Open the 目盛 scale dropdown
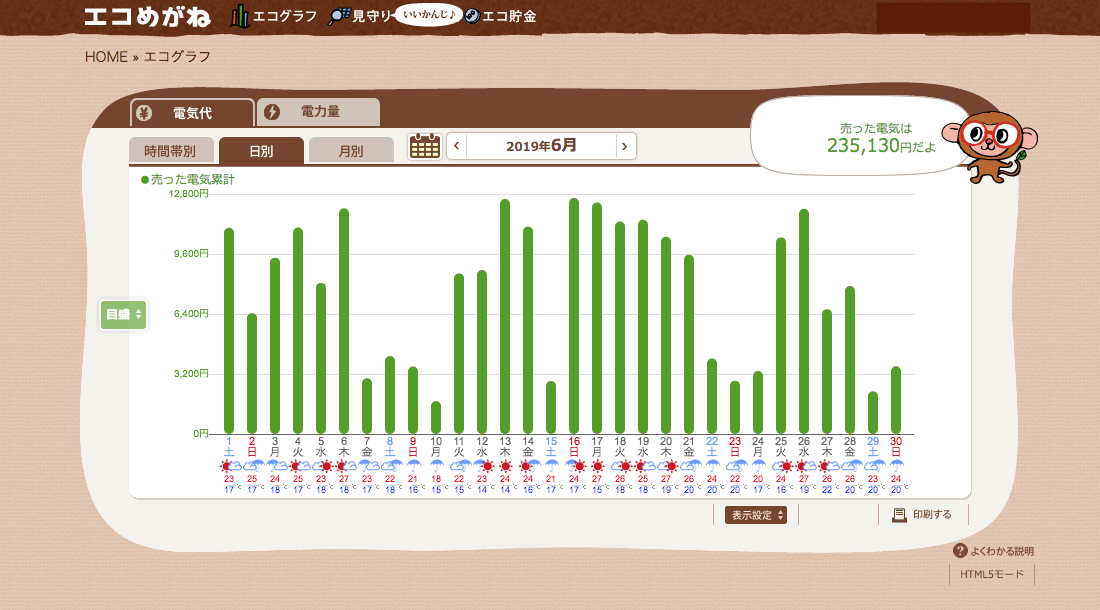The width and height of the screenshot is (1100, 610). pyautogui.click(x=123, y=315)
